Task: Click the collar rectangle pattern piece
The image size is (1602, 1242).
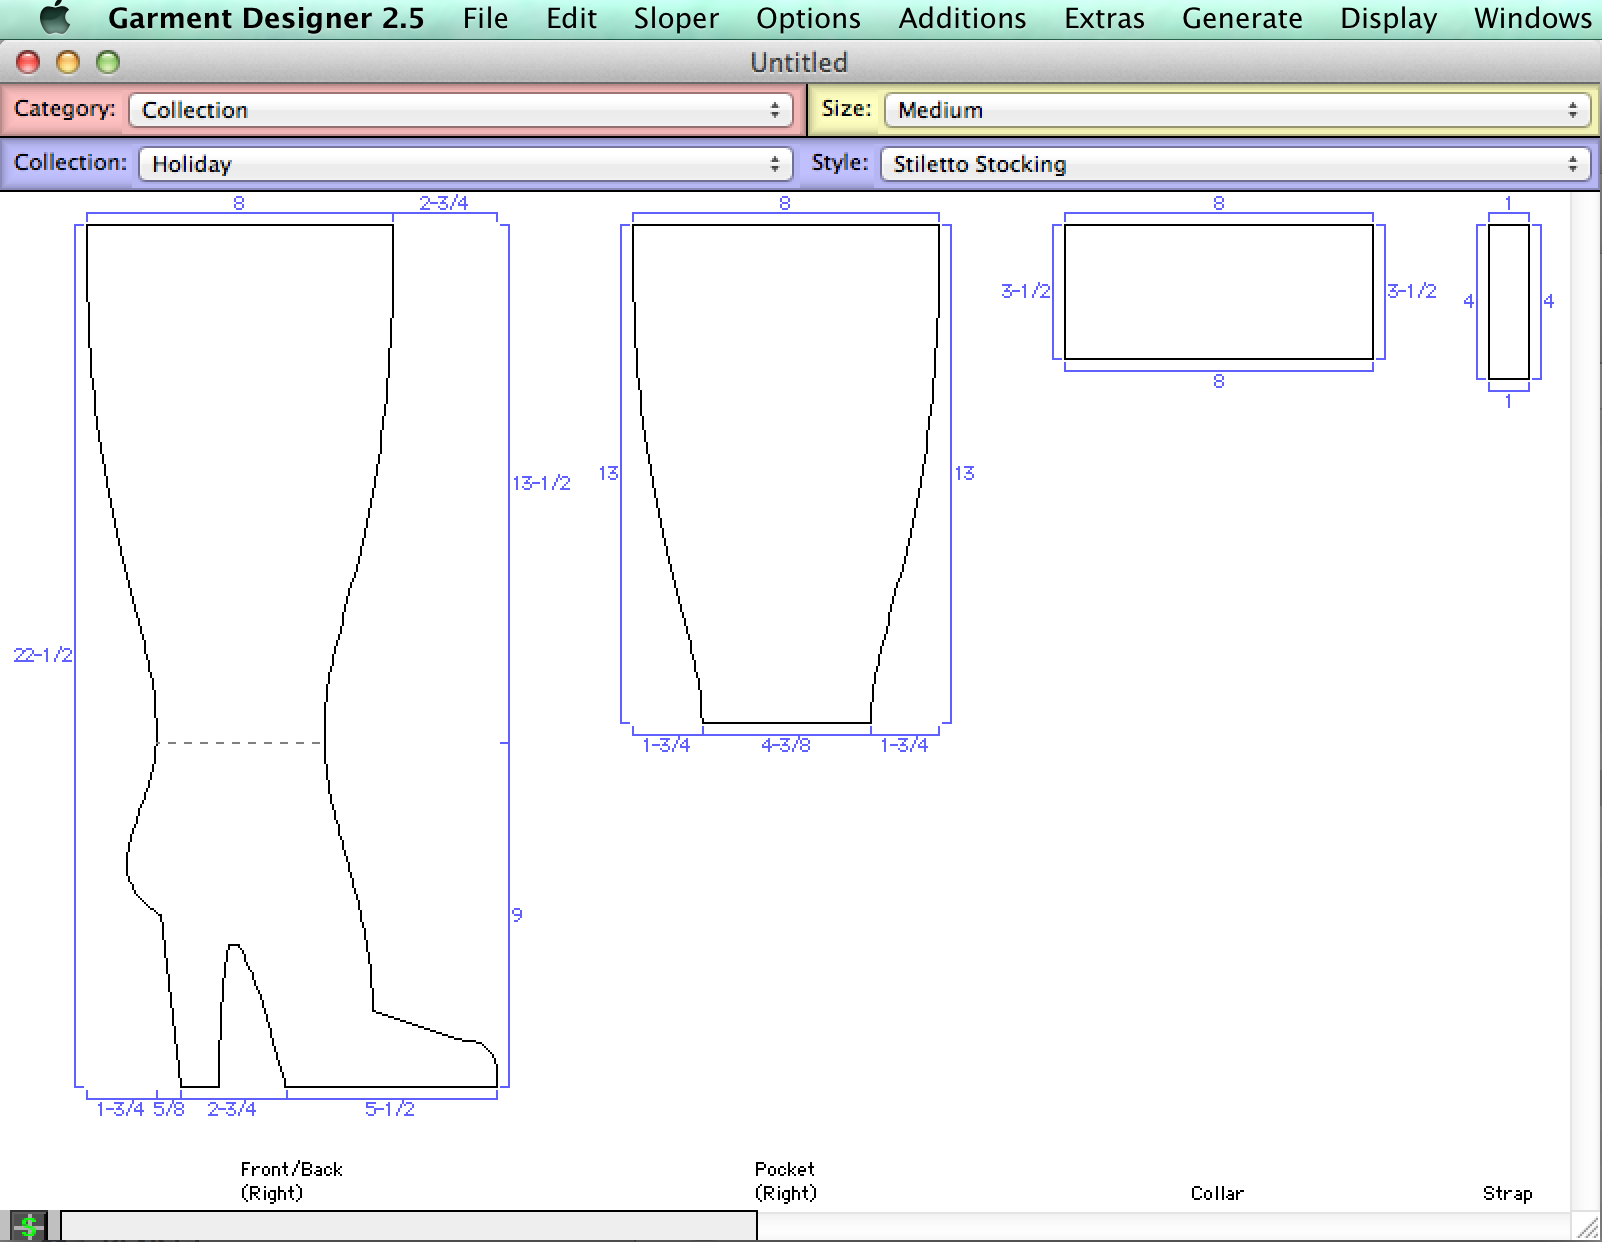Action: [x=1218, y=291]
